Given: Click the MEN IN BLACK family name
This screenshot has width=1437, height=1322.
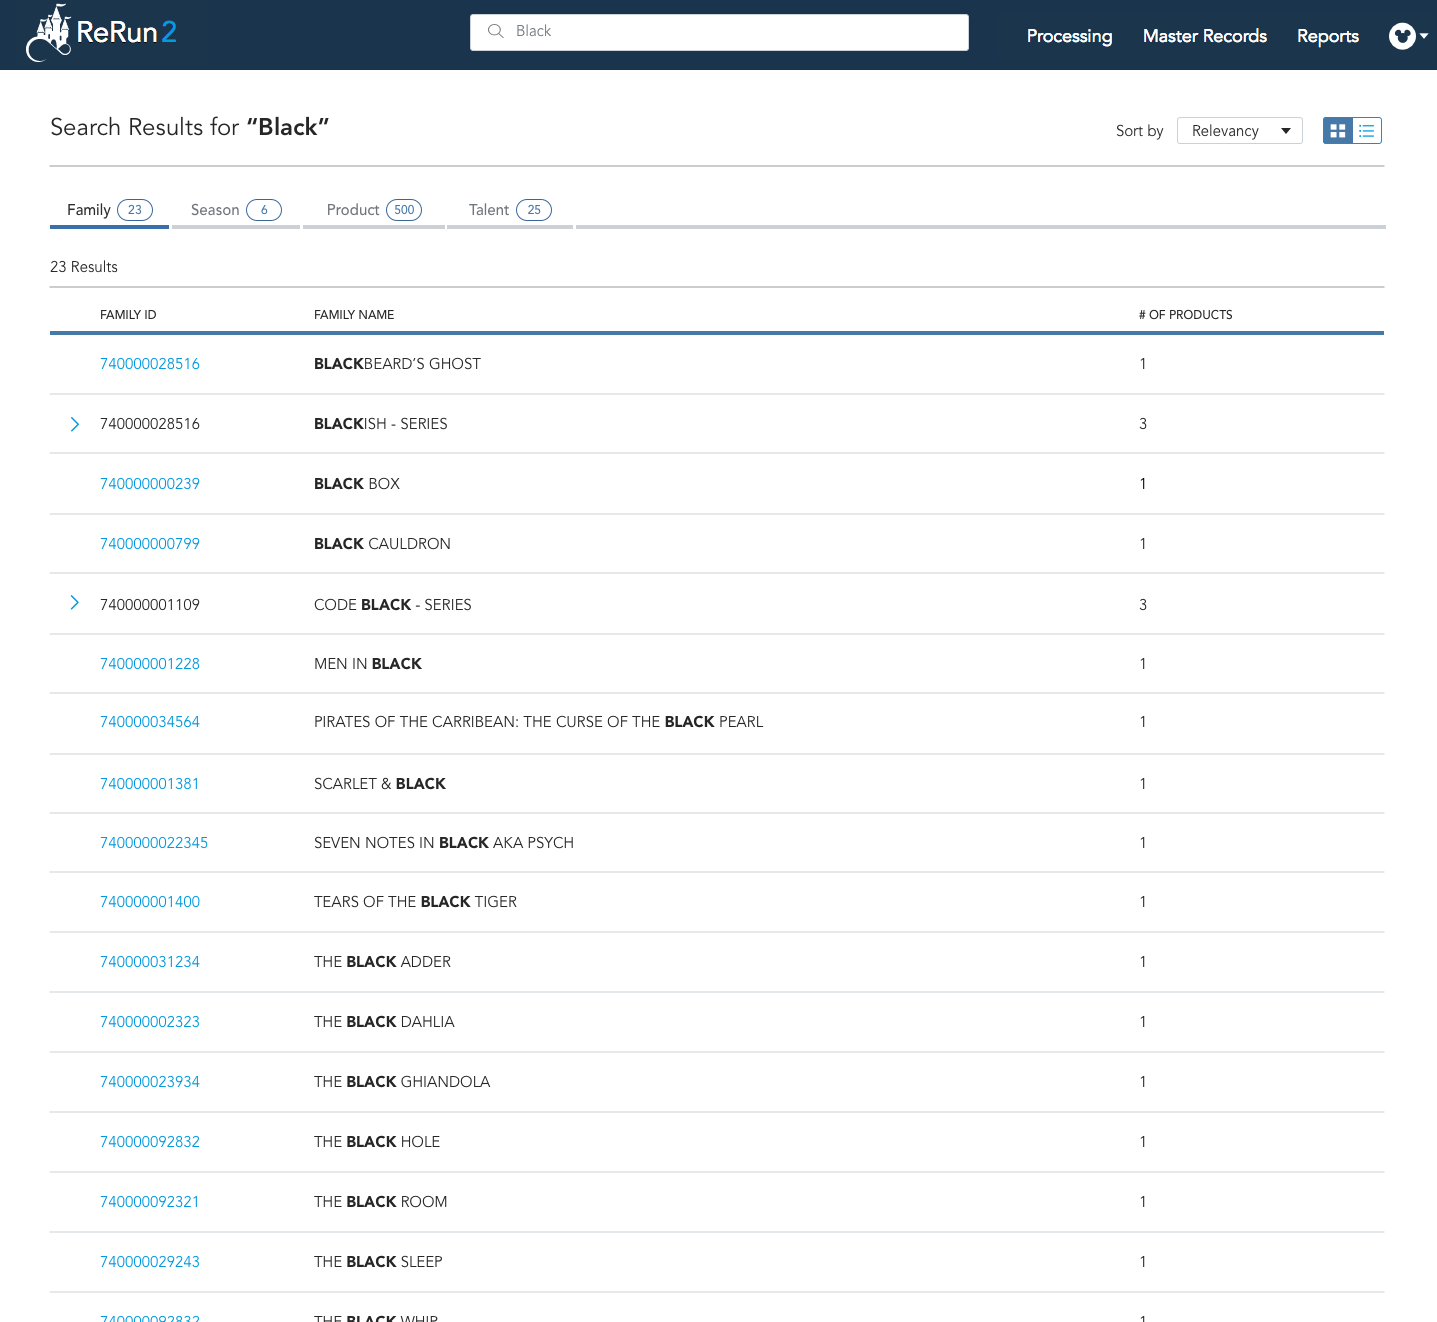Looking at the screenshot, I should coord(368,664).
